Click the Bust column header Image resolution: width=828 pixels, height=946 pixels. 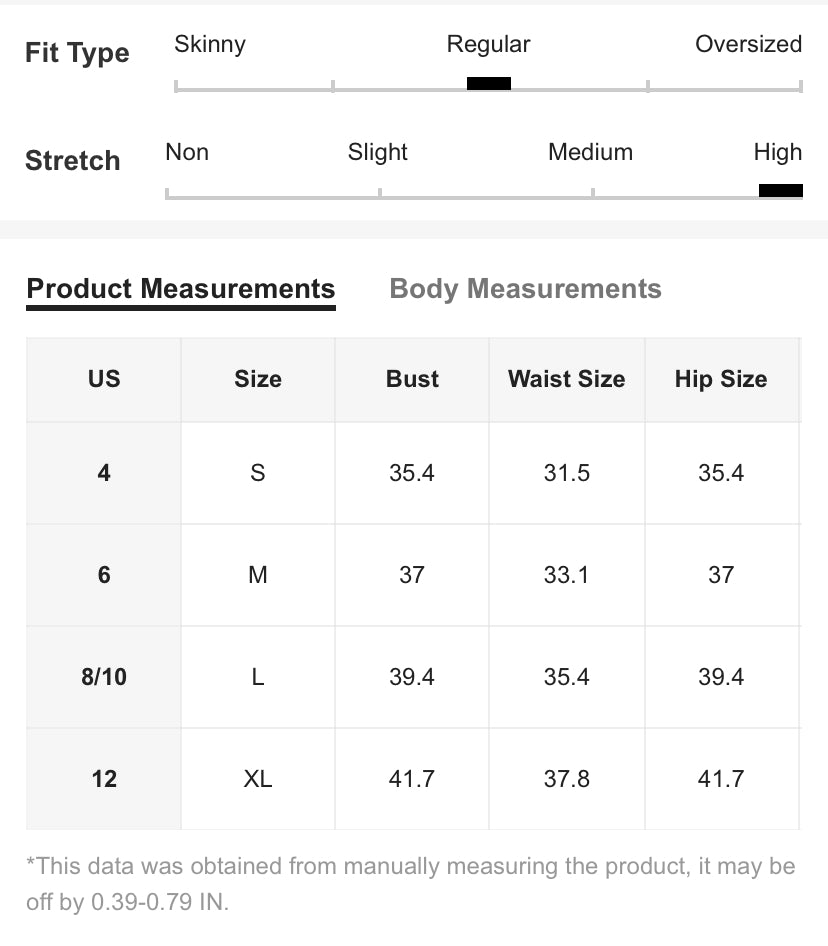tap(412, 379)
